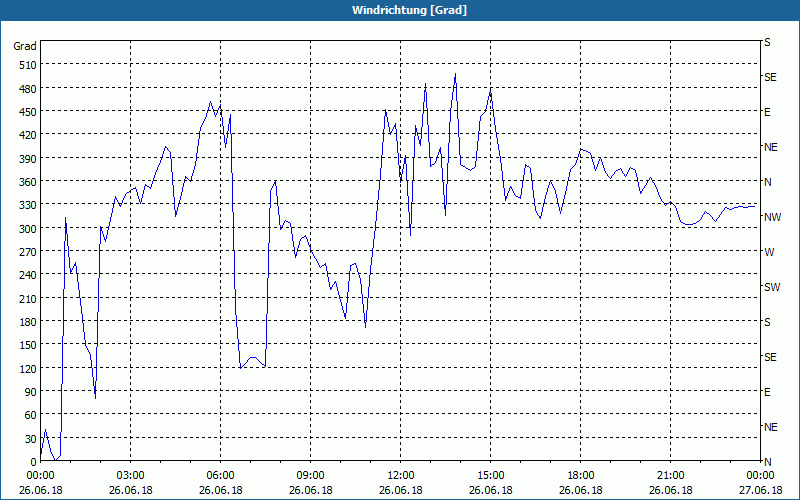Click the chart title Windrichtung [Grad]

pos(409,10)
